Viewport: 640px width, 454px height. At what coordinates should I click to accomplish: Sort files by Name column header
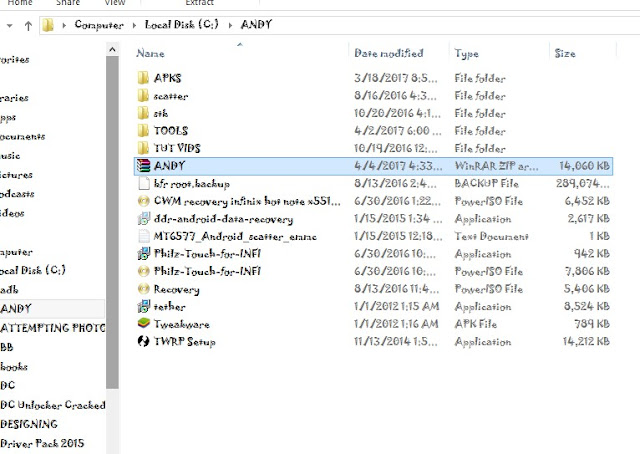(150, 53)
